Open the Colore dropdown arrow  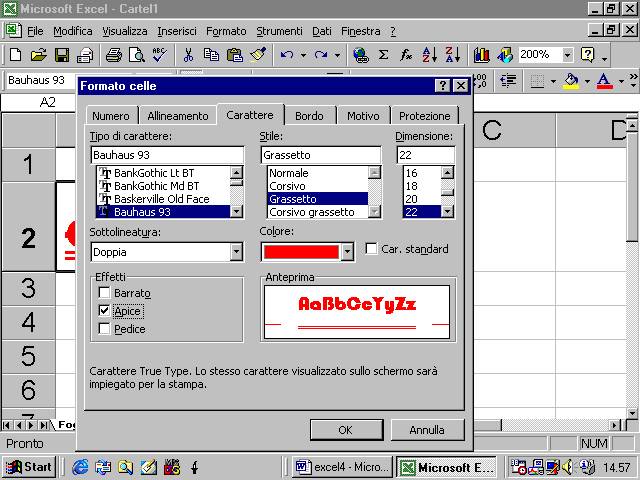click(347, 252)
